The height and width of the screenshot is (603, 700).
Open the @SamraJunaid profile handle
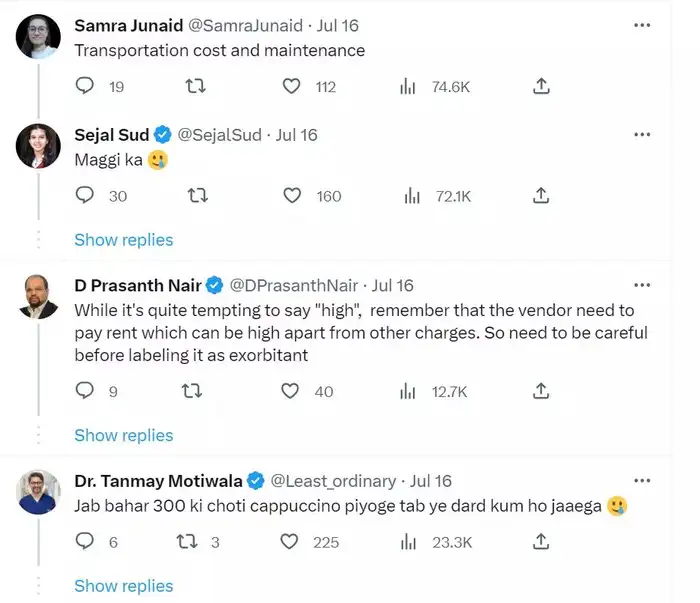[x=245, y=25]
